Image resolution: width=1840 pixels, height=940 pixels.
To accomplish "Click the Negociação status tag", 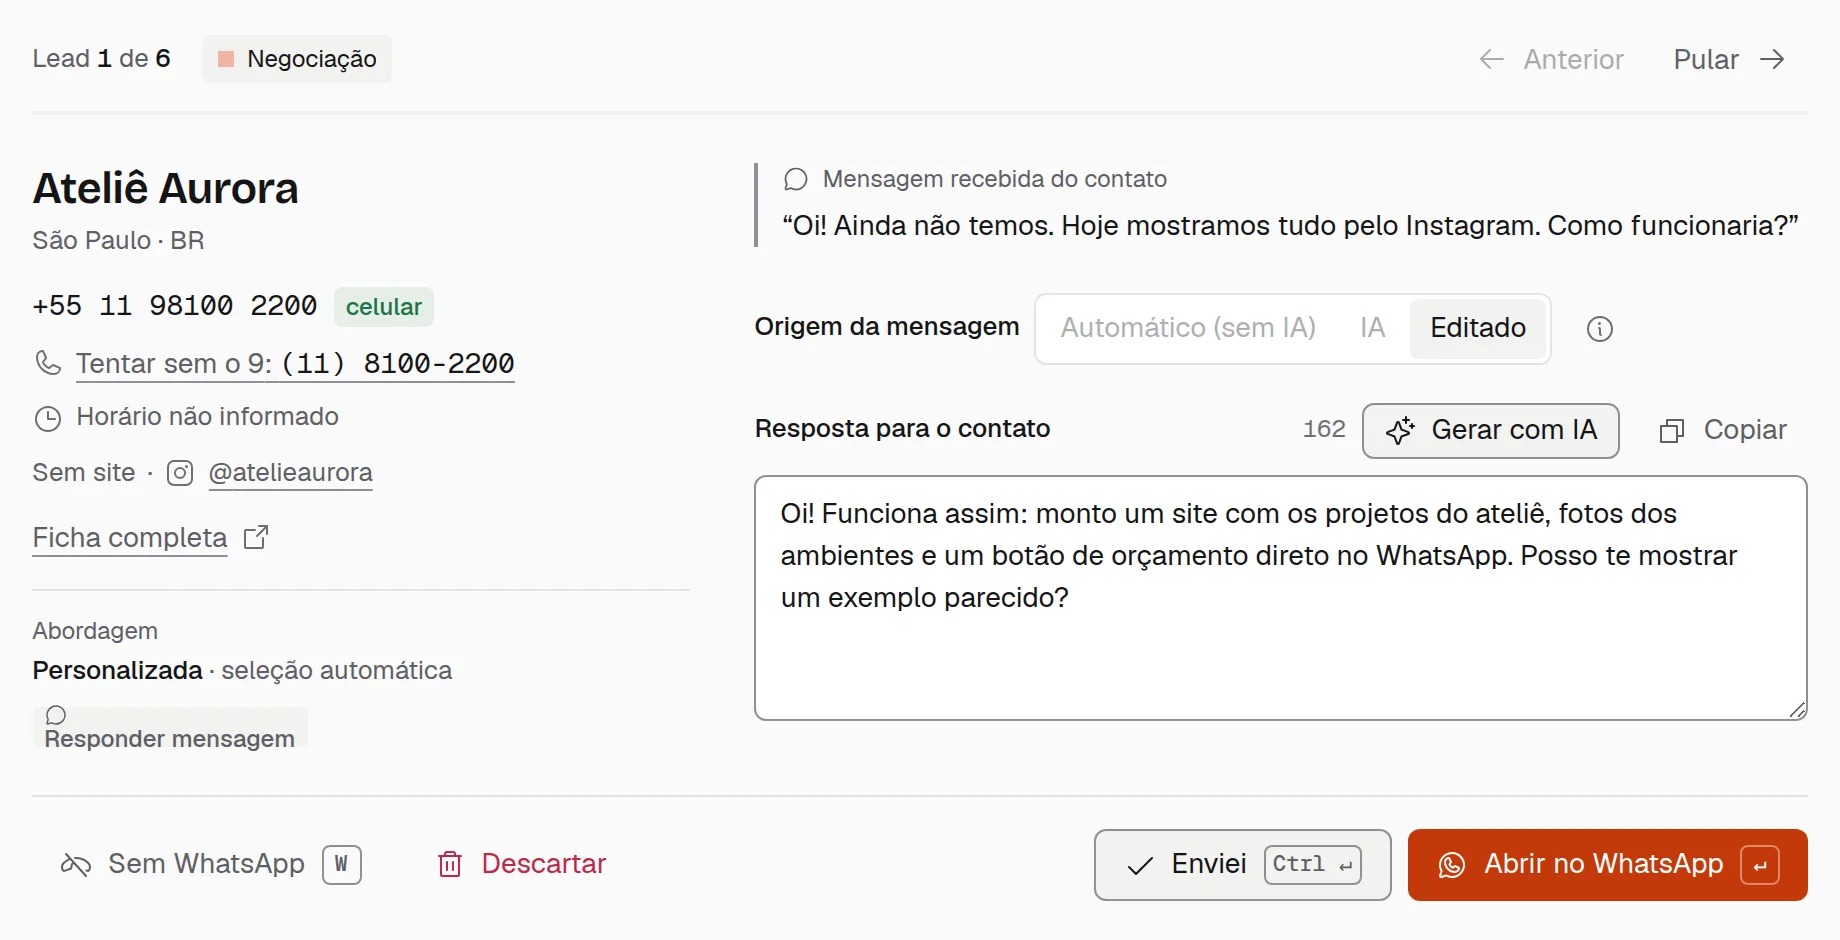I will (x=297, y=59).
